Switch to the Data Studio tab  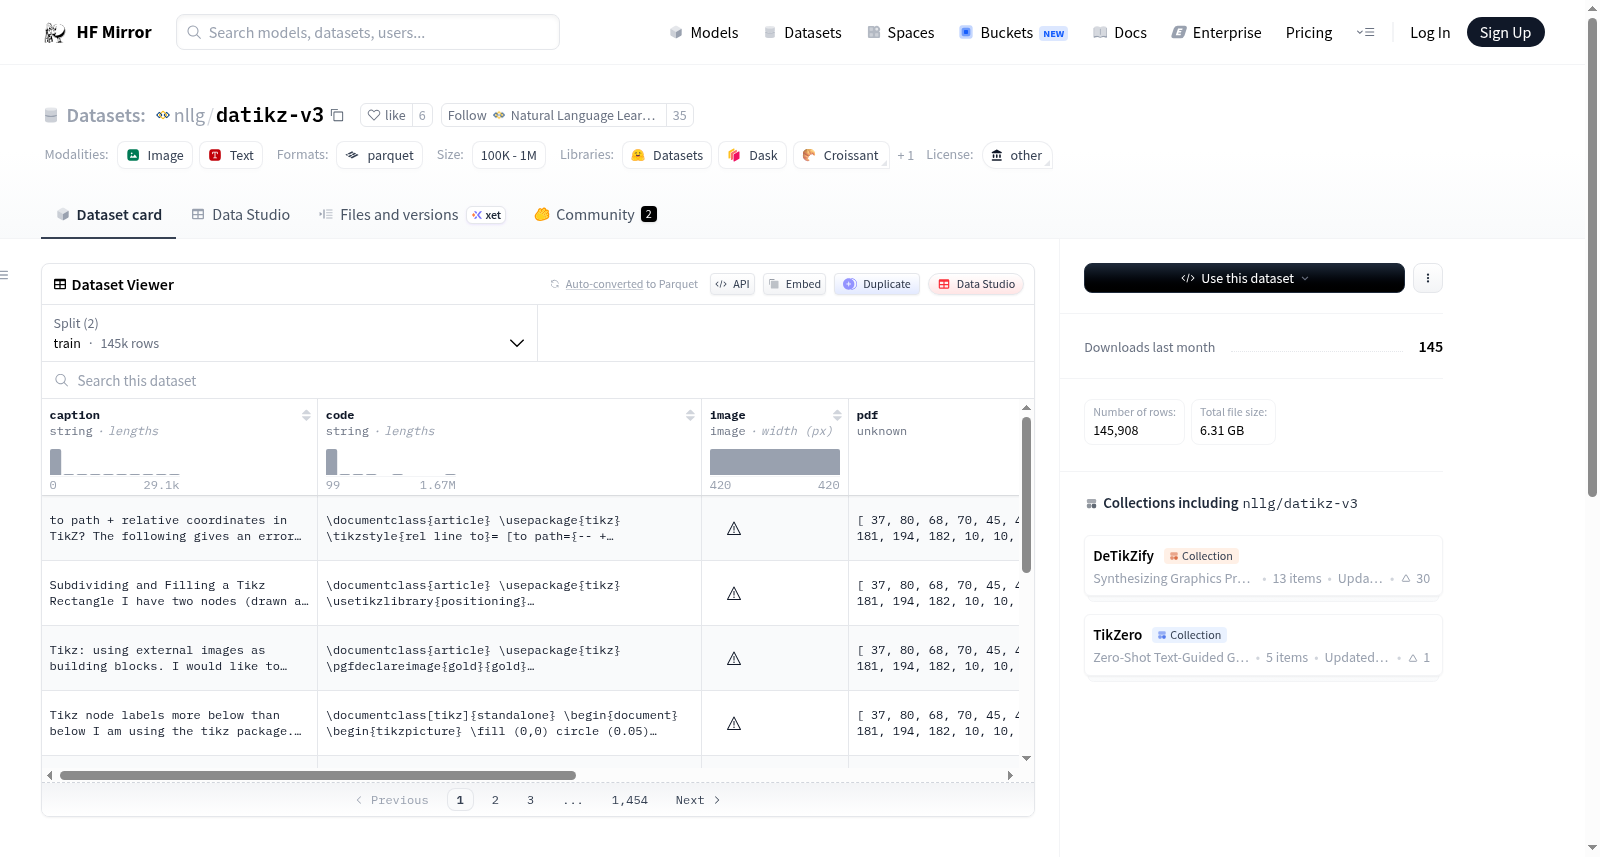241,214
